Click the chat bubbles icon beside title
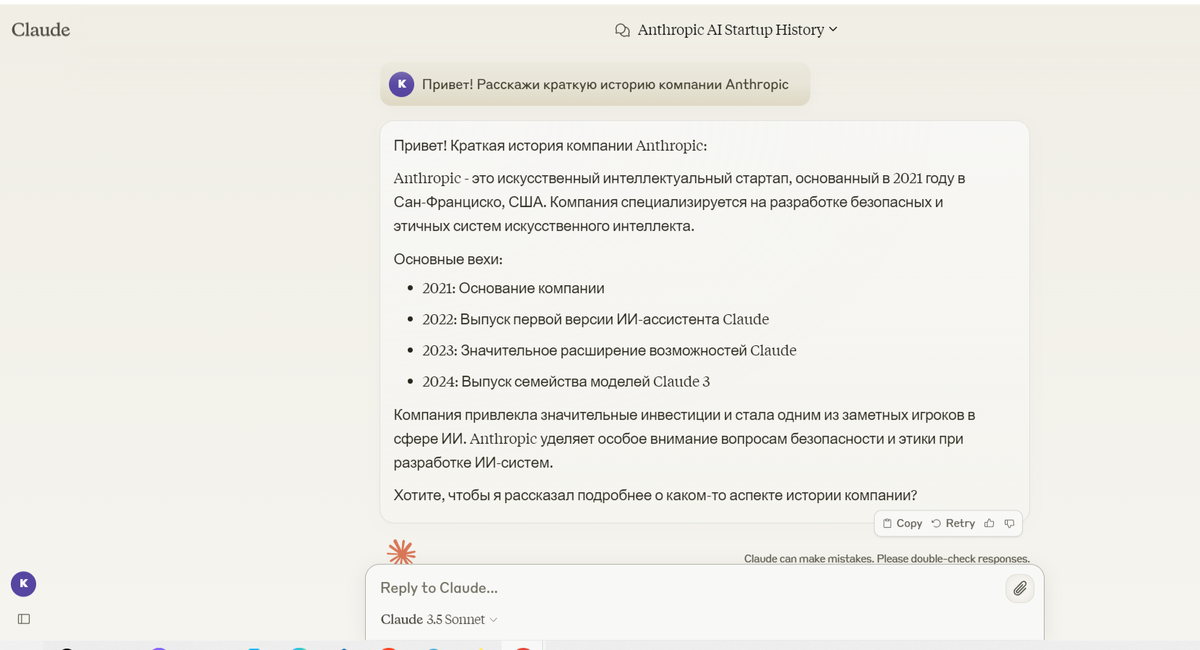 tap(622, 30)
